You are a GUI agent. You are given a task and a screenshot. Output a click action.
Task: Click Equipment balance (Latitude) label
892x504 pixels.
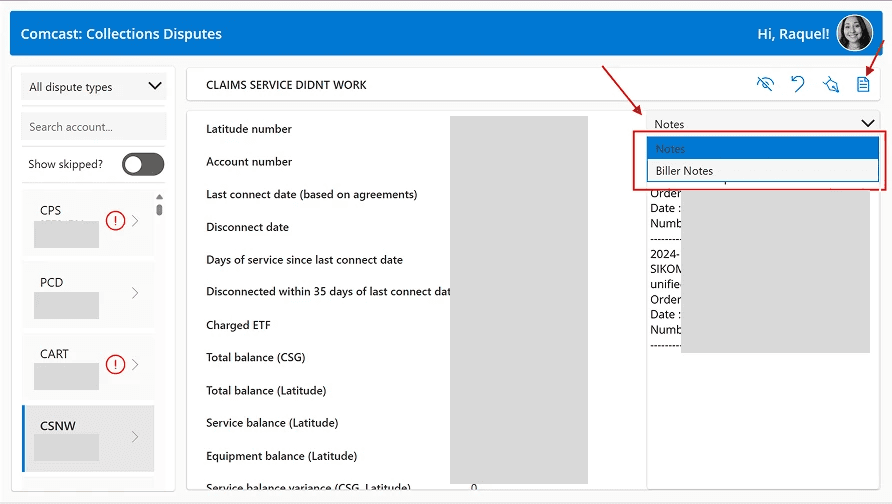pyautogui.click(x=281, y=456)
